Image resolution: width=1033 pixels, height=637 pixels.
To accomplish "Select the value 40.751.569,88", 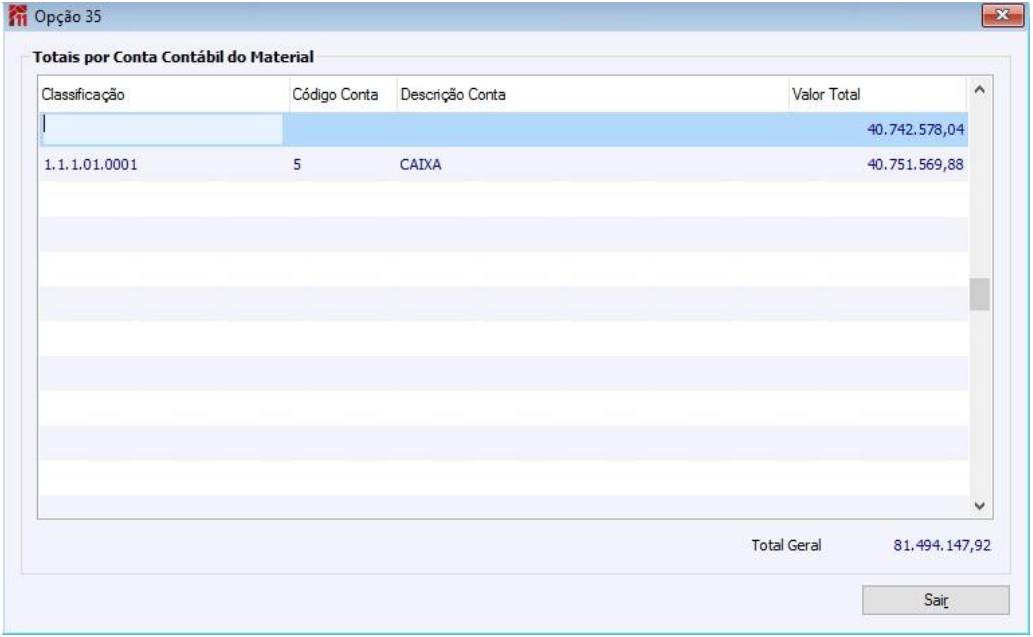I will [x=915, y=164].
